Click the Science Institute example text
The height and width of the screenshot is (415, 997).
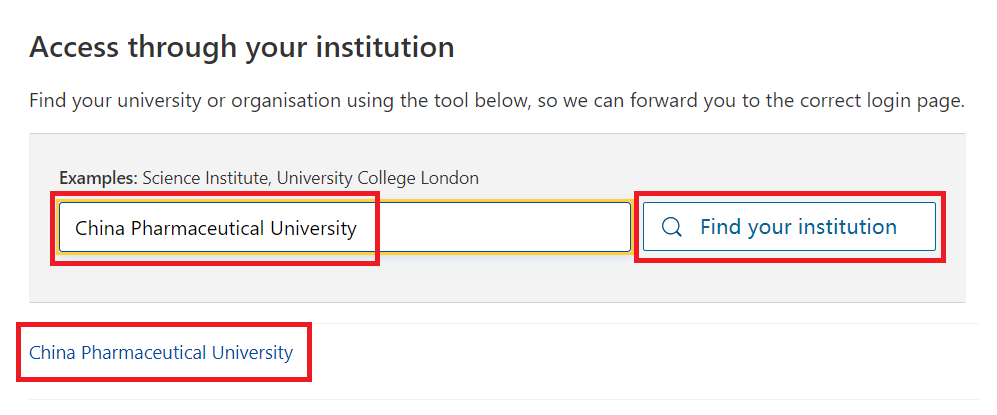coord(204,178)
